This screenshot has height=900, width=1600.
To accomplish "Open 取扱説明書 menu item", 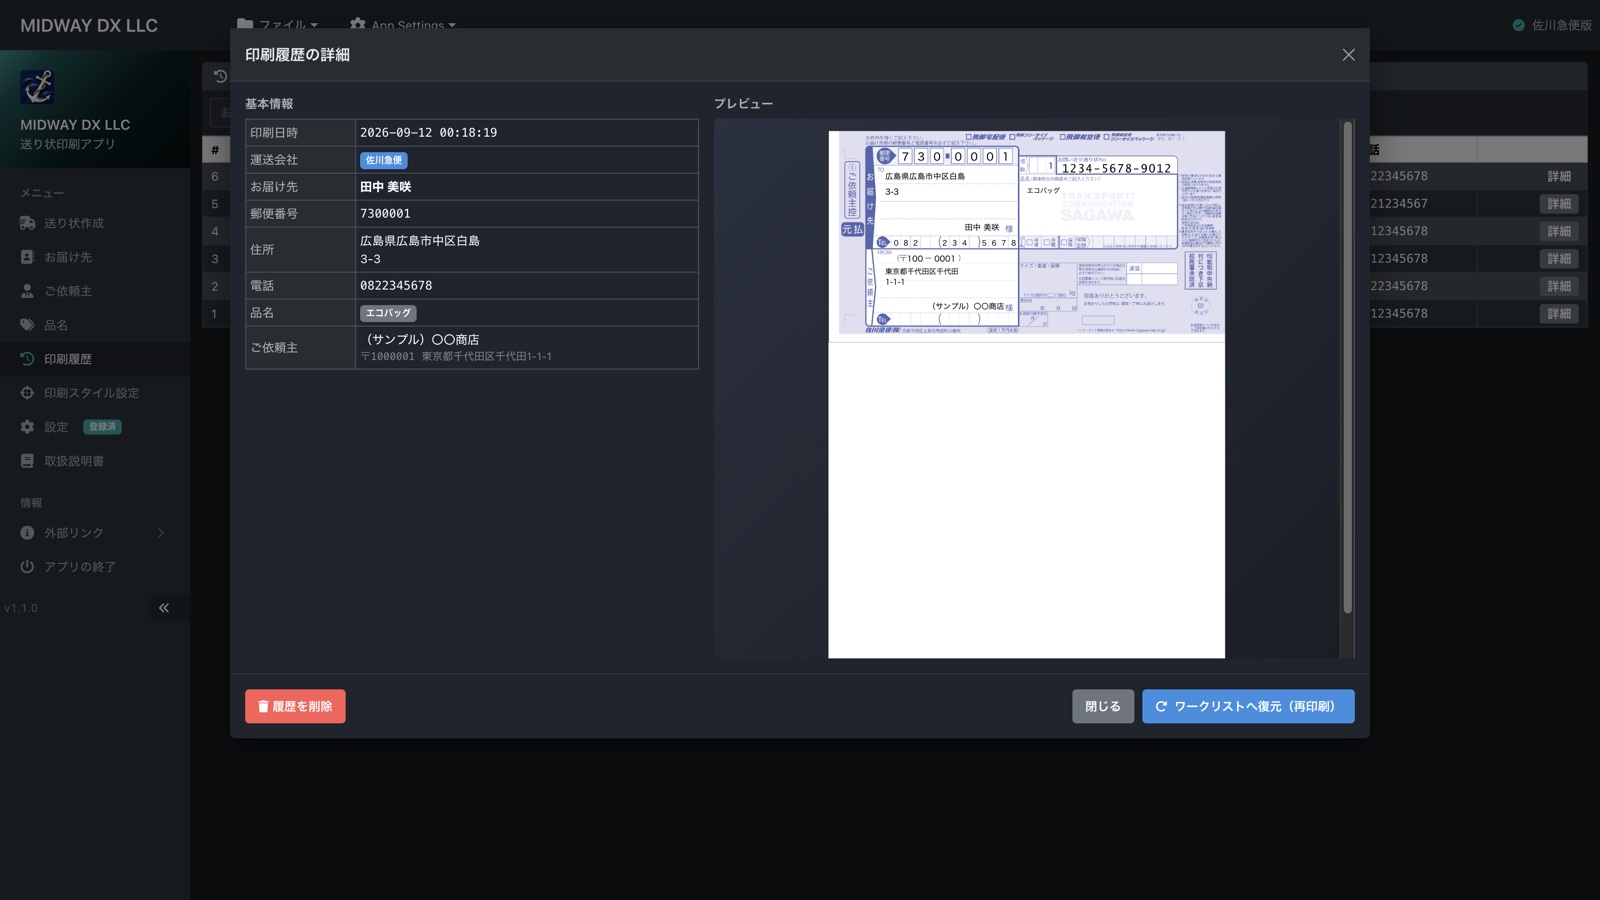I will coord(95,461).
